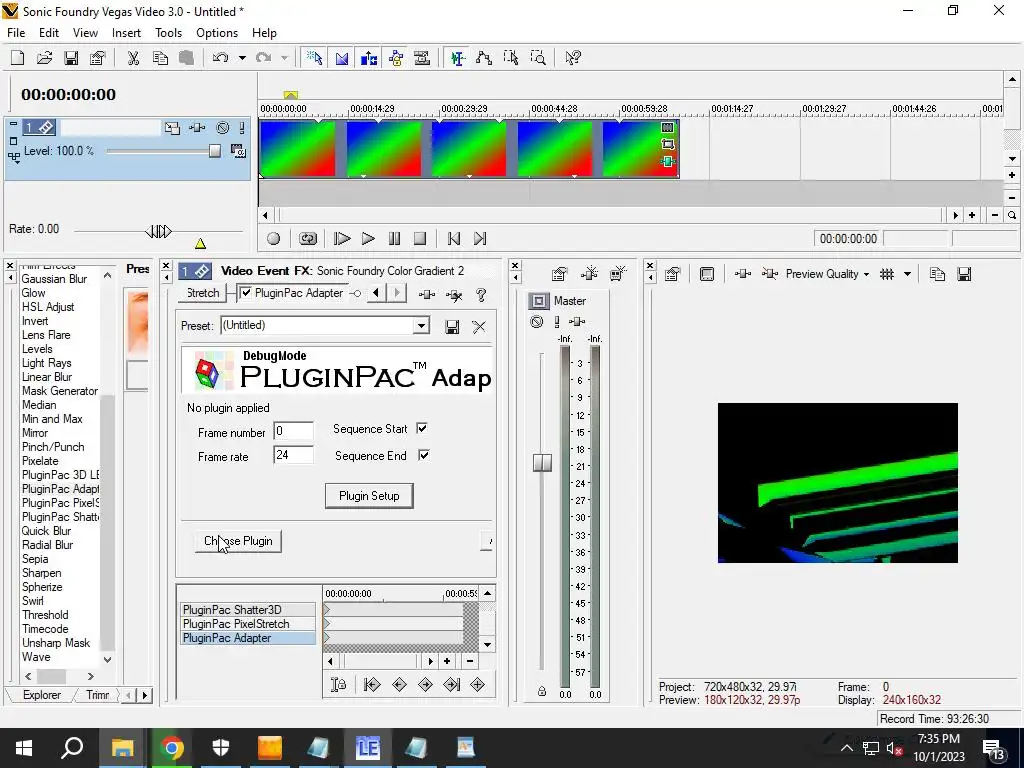1024x768 pixels.
Task: Click the Frame rate input field
Action: coord(293,455)
